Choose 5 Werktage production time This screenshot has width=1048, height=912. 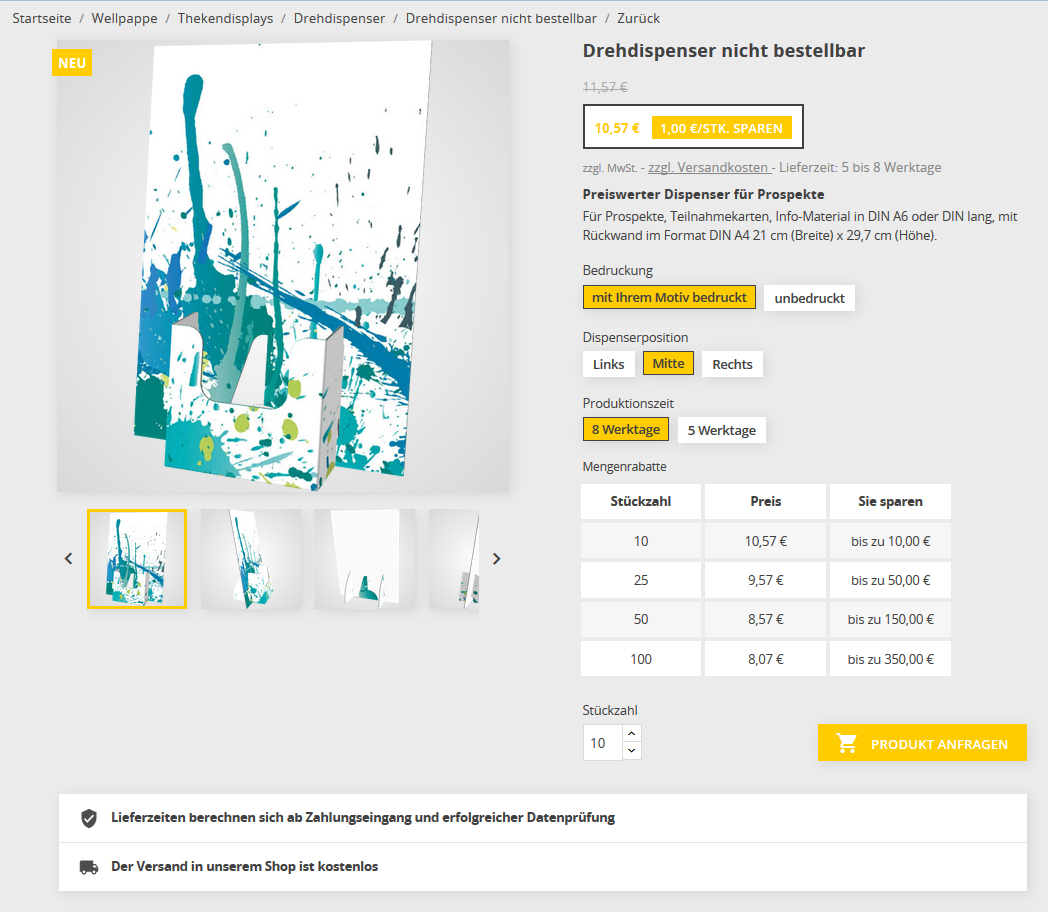[x=722, y=430]
